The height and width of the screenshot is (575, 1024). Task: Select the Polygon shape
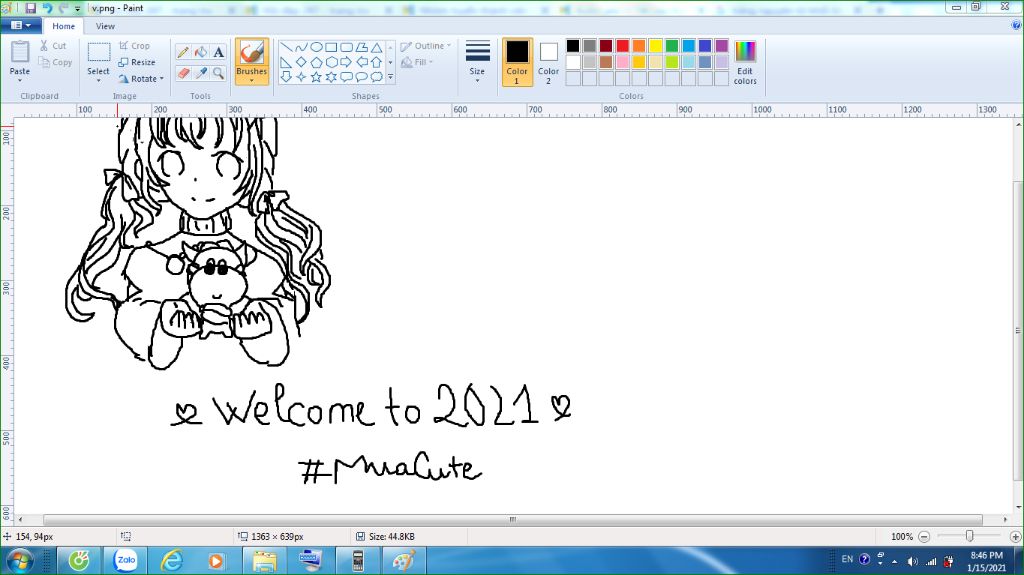361,47
